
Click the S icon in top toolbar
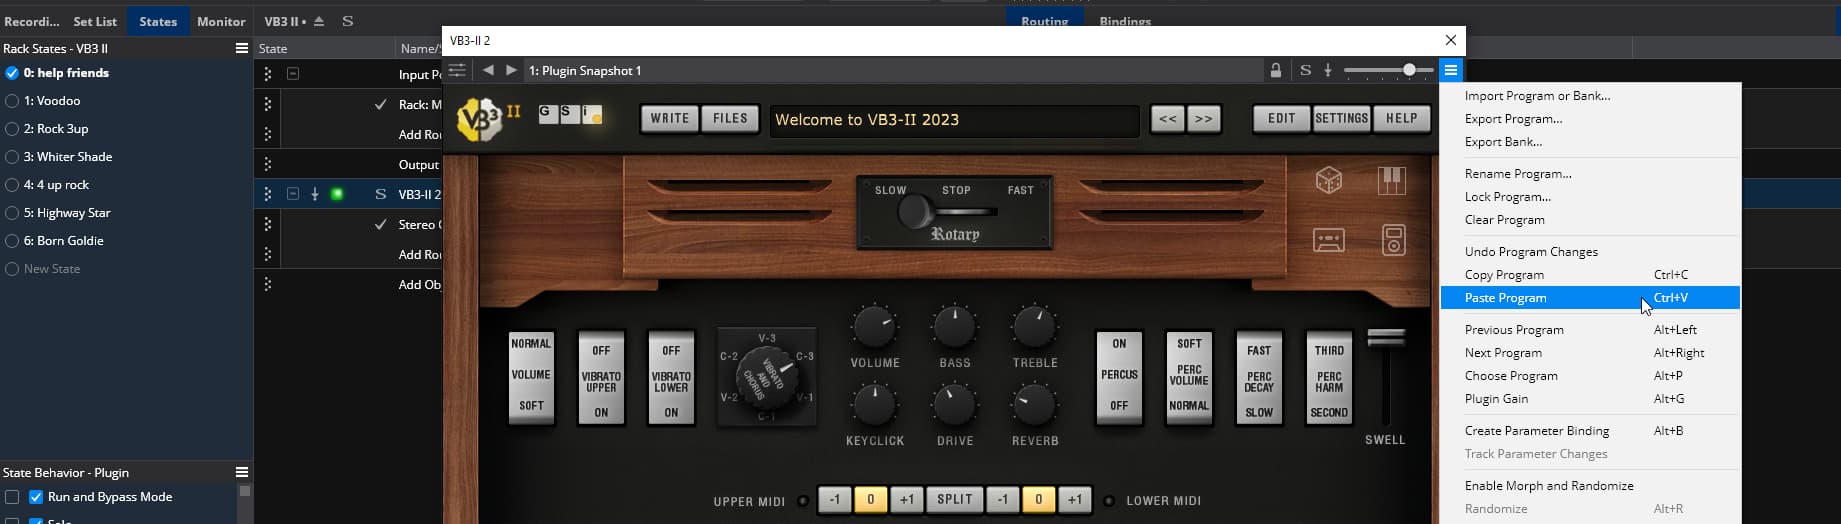(x=347, y=21)
